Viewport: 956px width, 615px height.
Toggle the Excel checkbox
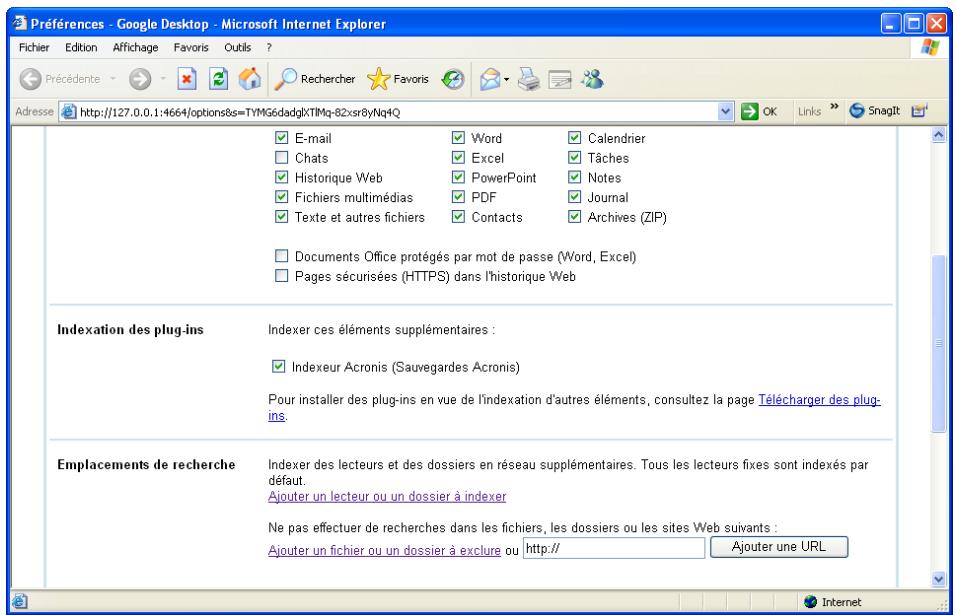(458, 158)
